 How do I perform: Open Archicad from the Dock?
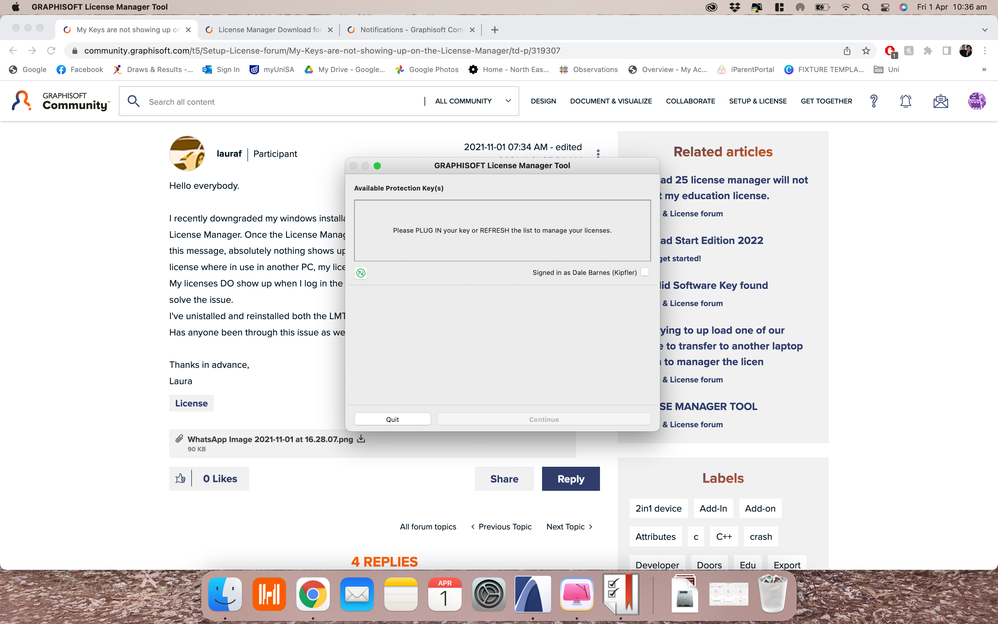(x=533, y=594)
